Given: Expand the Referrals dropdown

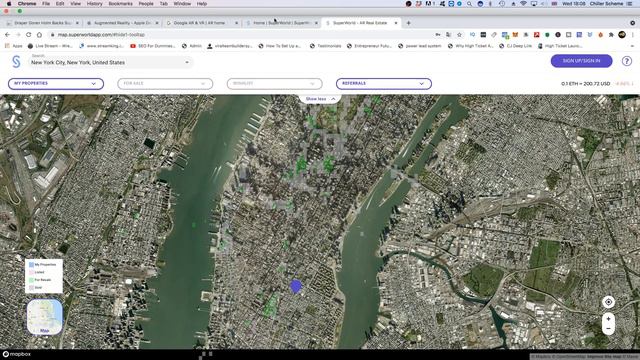Looking at the screenshot, I should [x=384, y=84].
